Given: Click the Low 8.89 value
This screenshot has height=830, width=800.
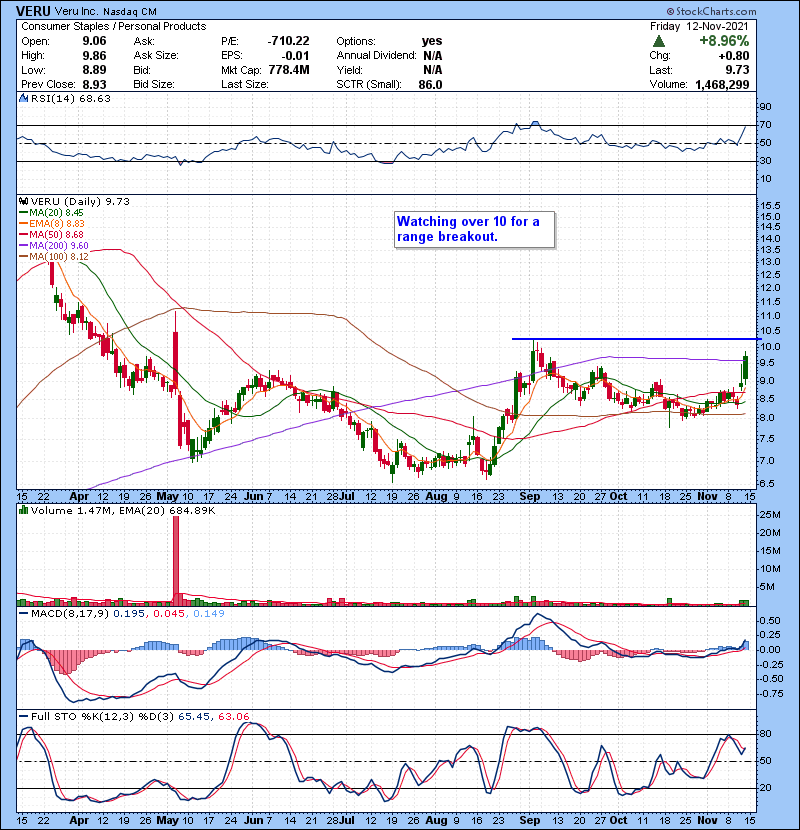Looking at the screenshot, I should 94,70.
